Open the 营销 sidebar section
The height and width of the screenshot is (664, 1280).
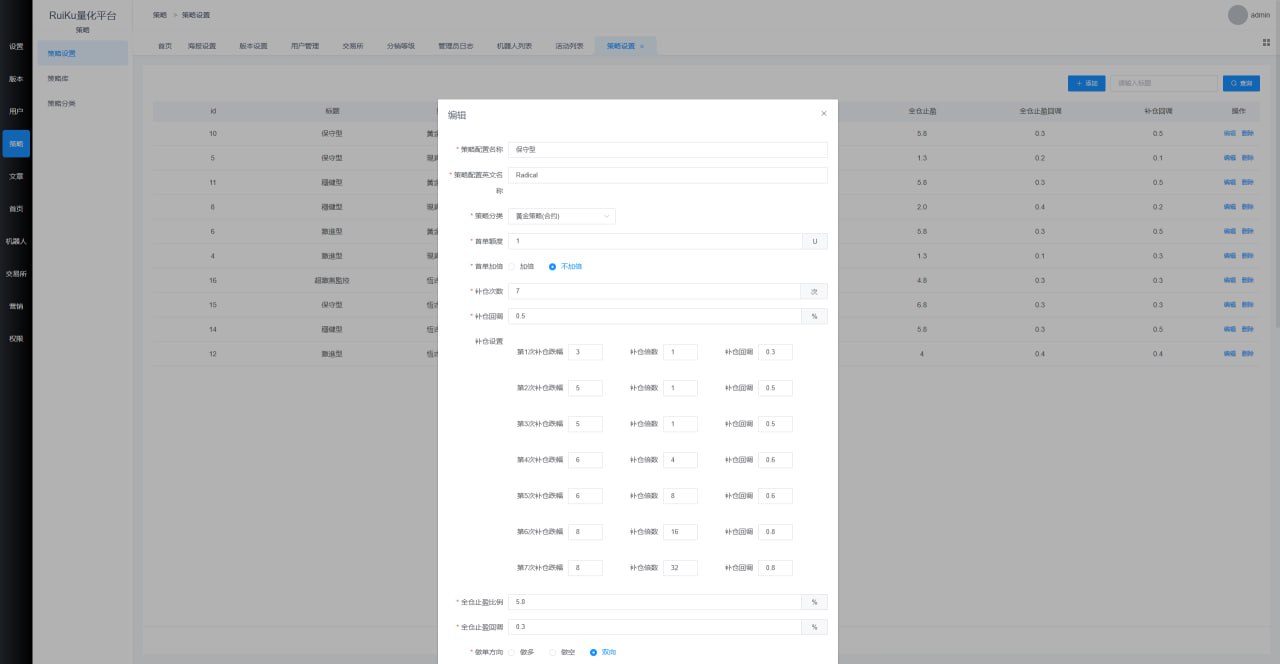point(14,306)
